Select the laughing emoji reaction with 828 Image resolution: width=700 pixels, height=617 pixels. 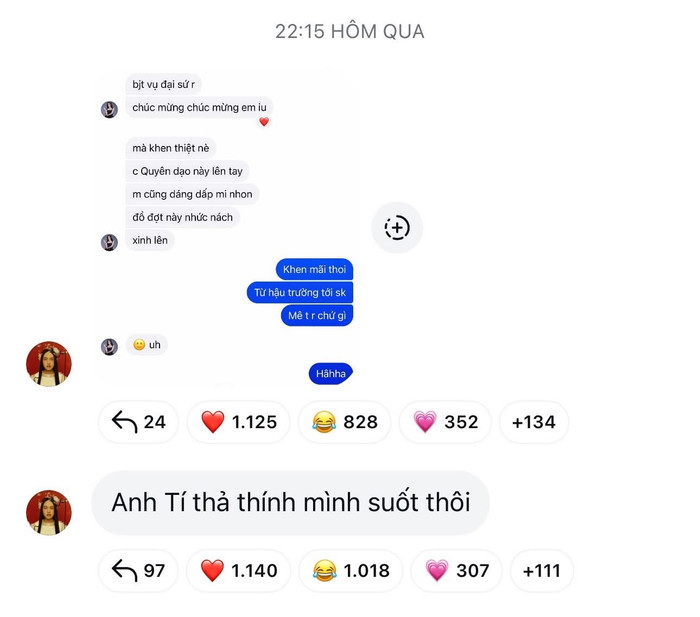click(345, 422)
